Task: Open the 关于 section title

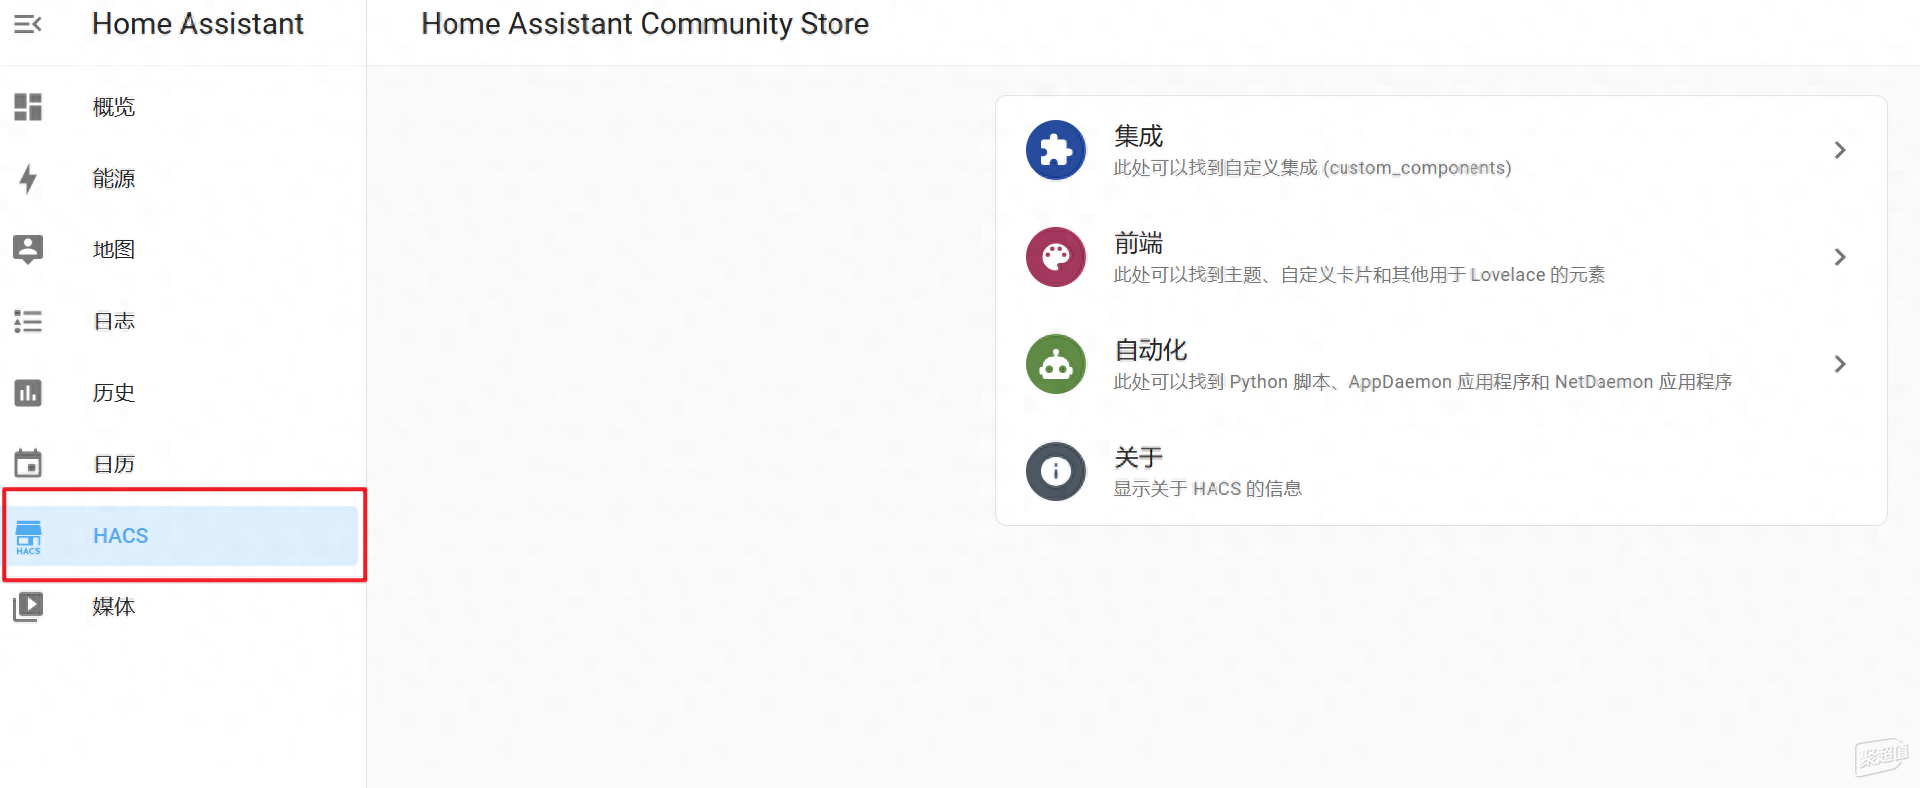Action: tap(1139, 457)
